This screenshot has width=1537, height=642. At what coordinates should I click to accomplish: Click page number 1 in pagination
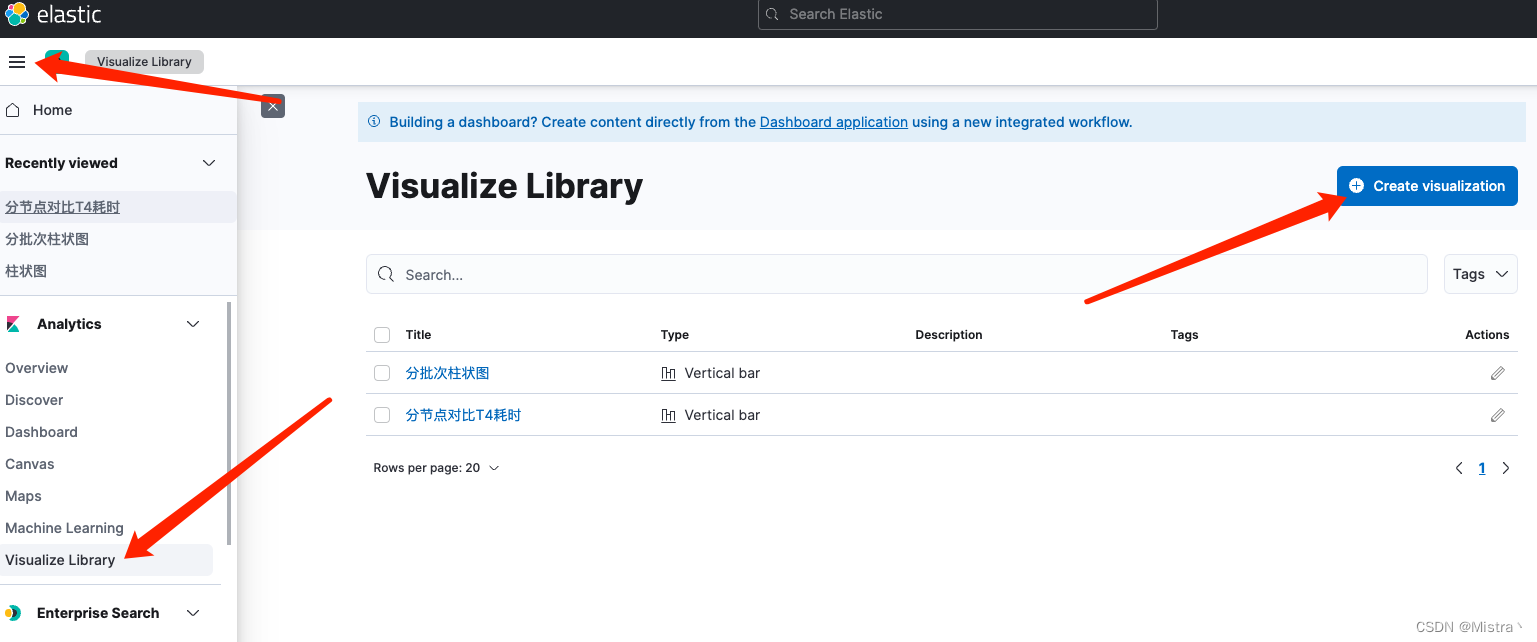(1482, 468)
